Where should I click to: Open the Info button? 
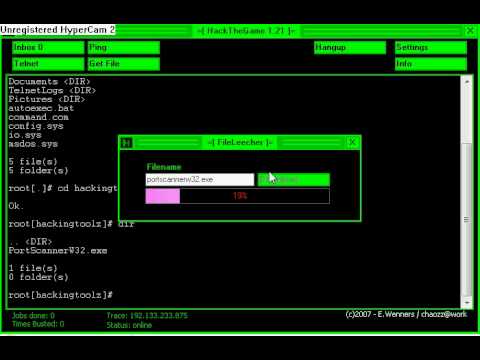(431, 64)
